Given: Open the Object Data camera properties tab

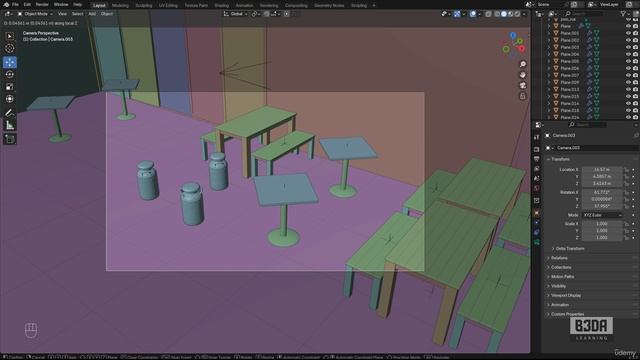Looking at the screenshot, I should point(537,242).
